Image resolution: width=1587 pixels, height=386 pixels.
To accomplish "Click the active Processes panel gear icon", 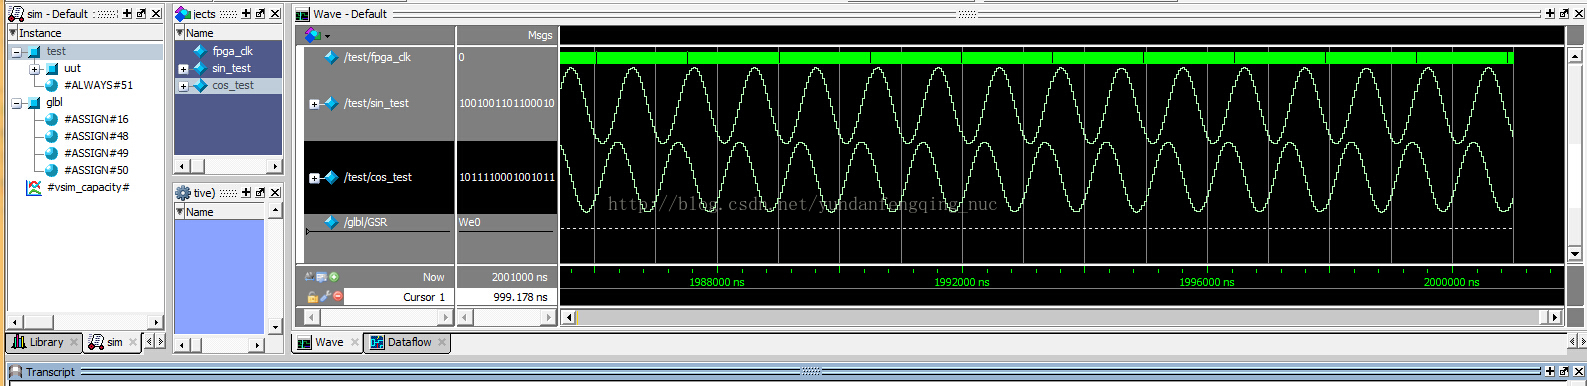I will click(183, 193).
